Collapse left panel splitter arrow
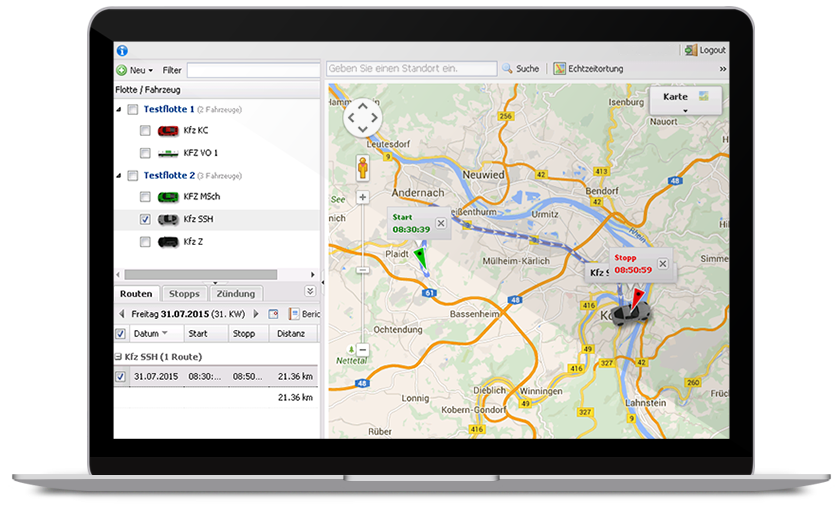This screenshot has height=514, width=840. [x=322, y=282]
